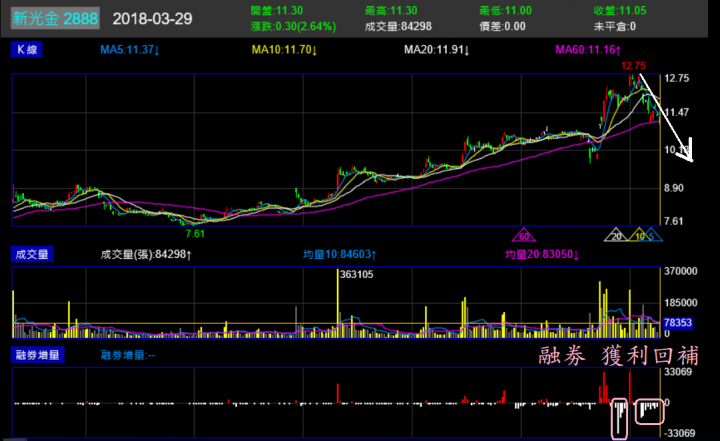720x441 pixels.
Task: Click the MA5:11.37 indicator
Action: pyautogui.click(x=130, y=50)
